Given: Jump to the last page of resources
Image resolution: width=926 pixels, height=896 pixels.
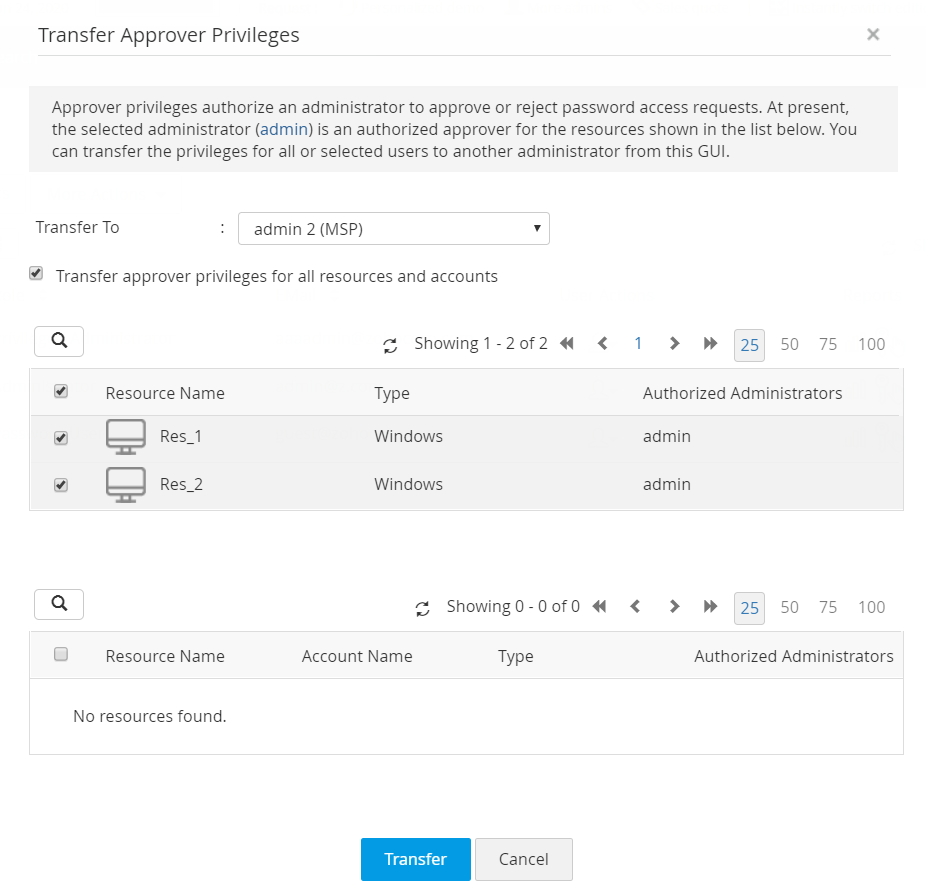Looking at the screenshot, I should (x=710, y=344).
